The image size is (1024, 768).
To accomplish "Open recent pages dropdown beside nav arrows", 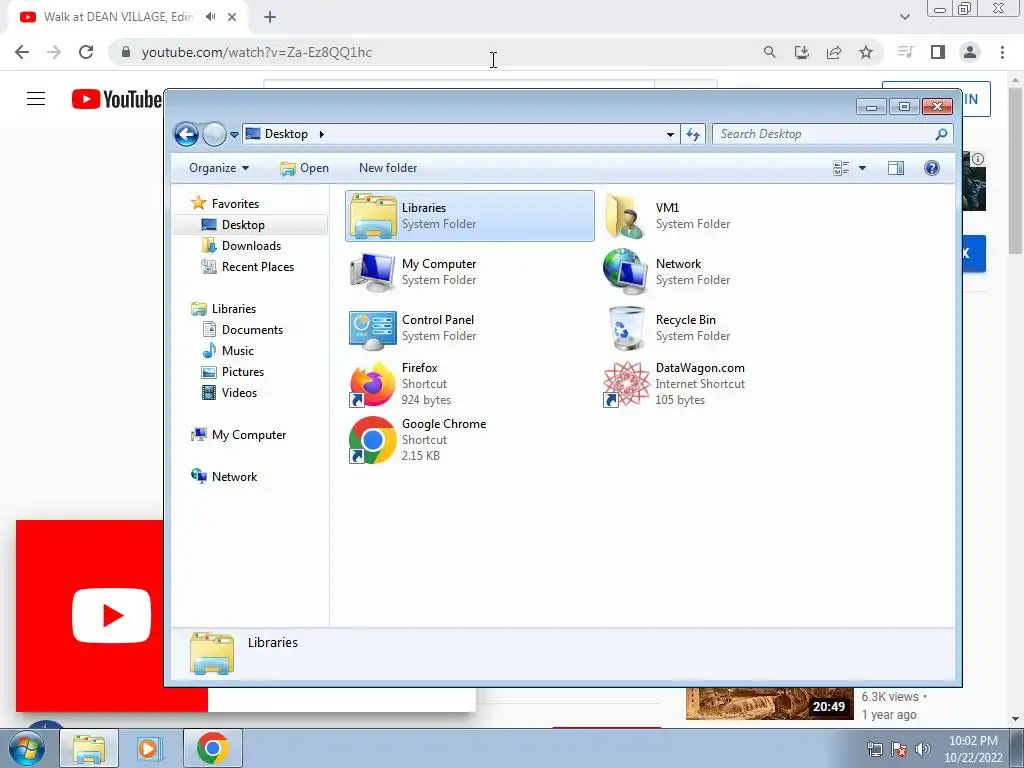I will (234, 135).
